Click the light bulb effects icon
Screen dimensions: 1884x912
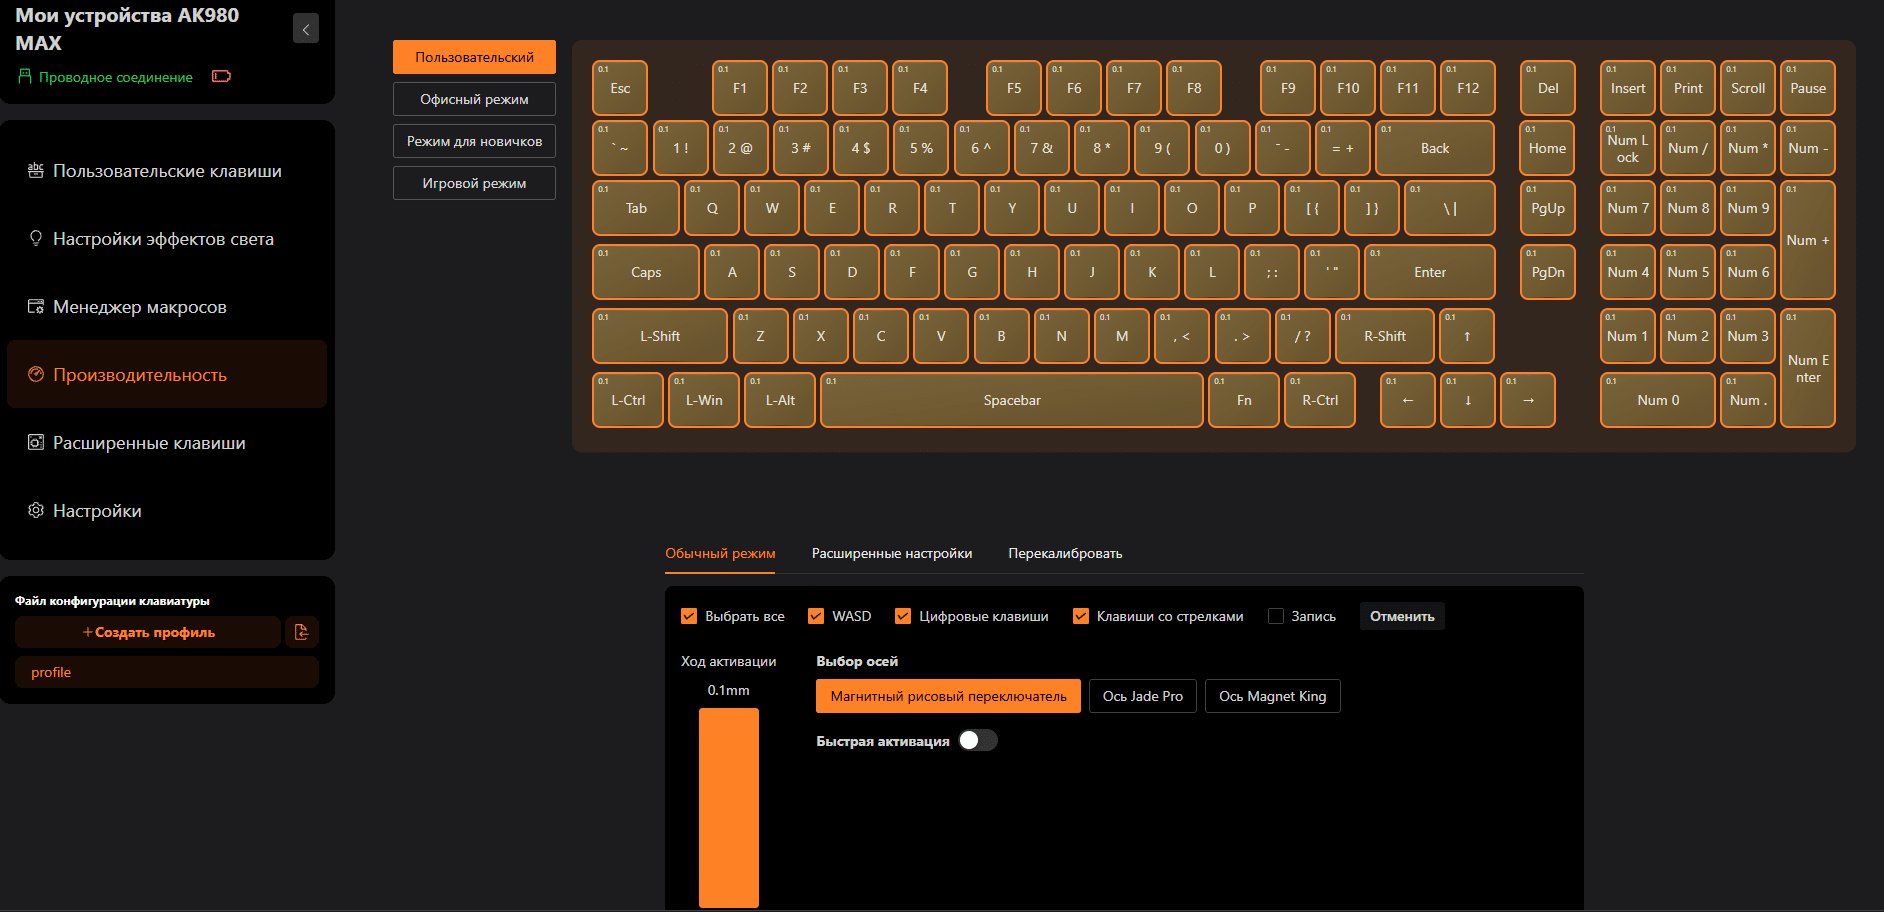tap(36, 239)
